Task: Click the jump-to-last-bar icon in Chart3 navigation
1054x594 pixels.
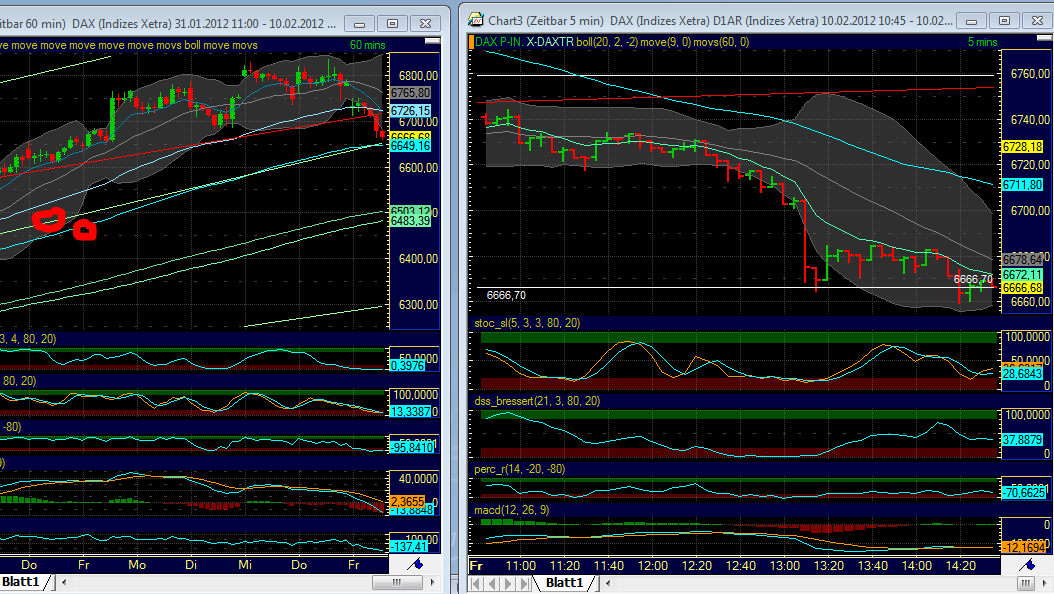Action: coord(523,583)
